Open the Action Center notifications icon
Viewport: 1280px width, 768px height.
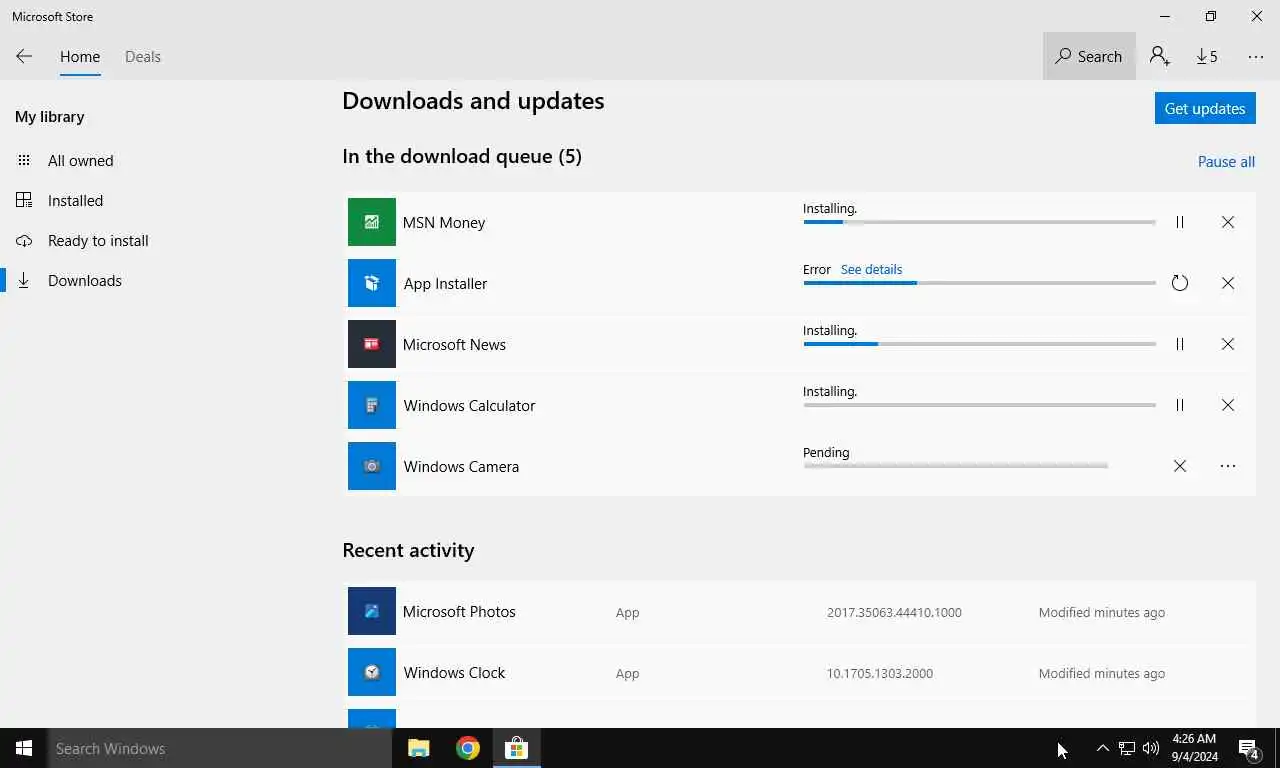[x=1249, y=748]
